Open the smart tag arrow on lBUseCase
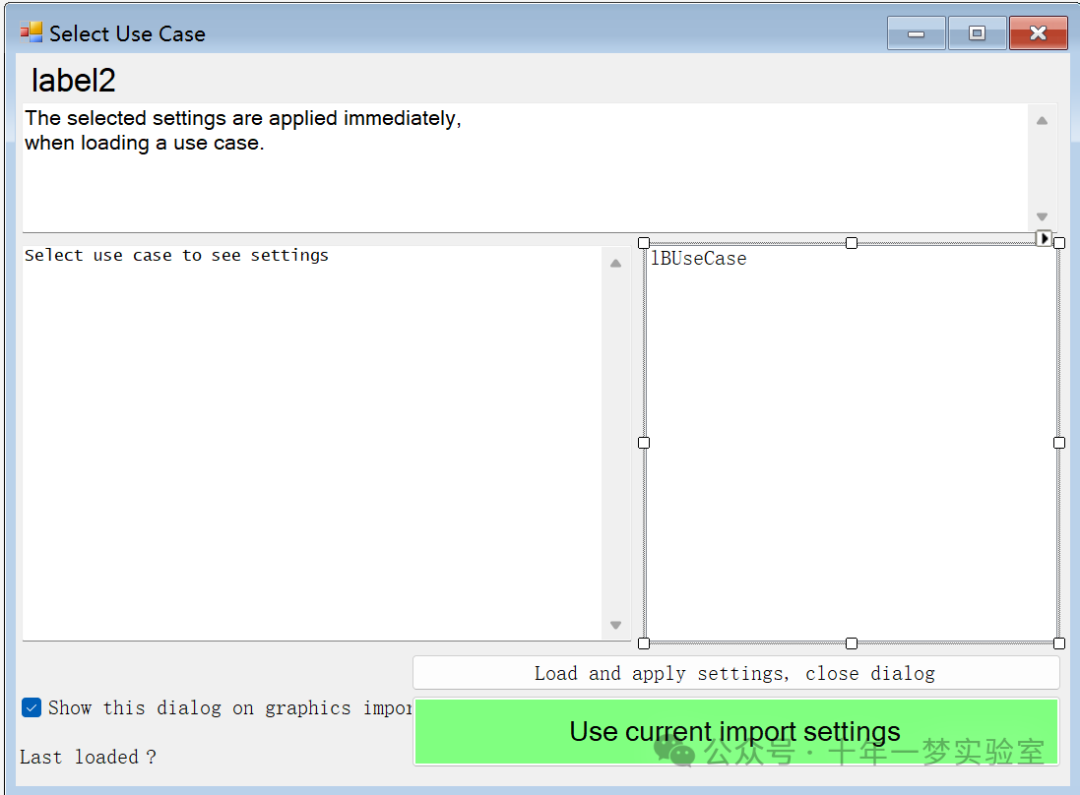Viewport: 1080px width, 795px height. pyautogui.click(x=1044, y=238)
